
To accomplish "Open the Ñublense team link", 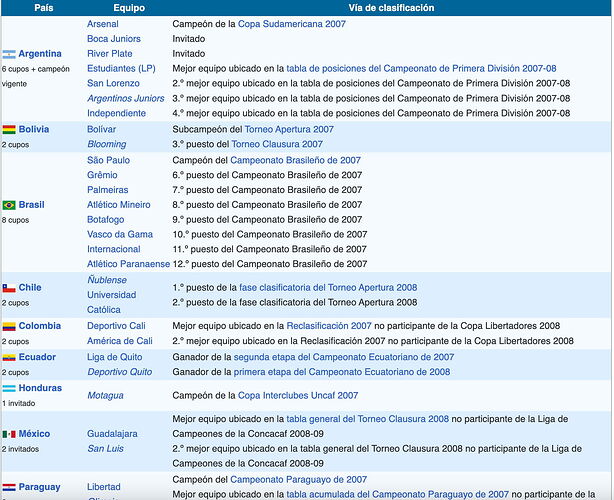I will (x=107, y=280).
